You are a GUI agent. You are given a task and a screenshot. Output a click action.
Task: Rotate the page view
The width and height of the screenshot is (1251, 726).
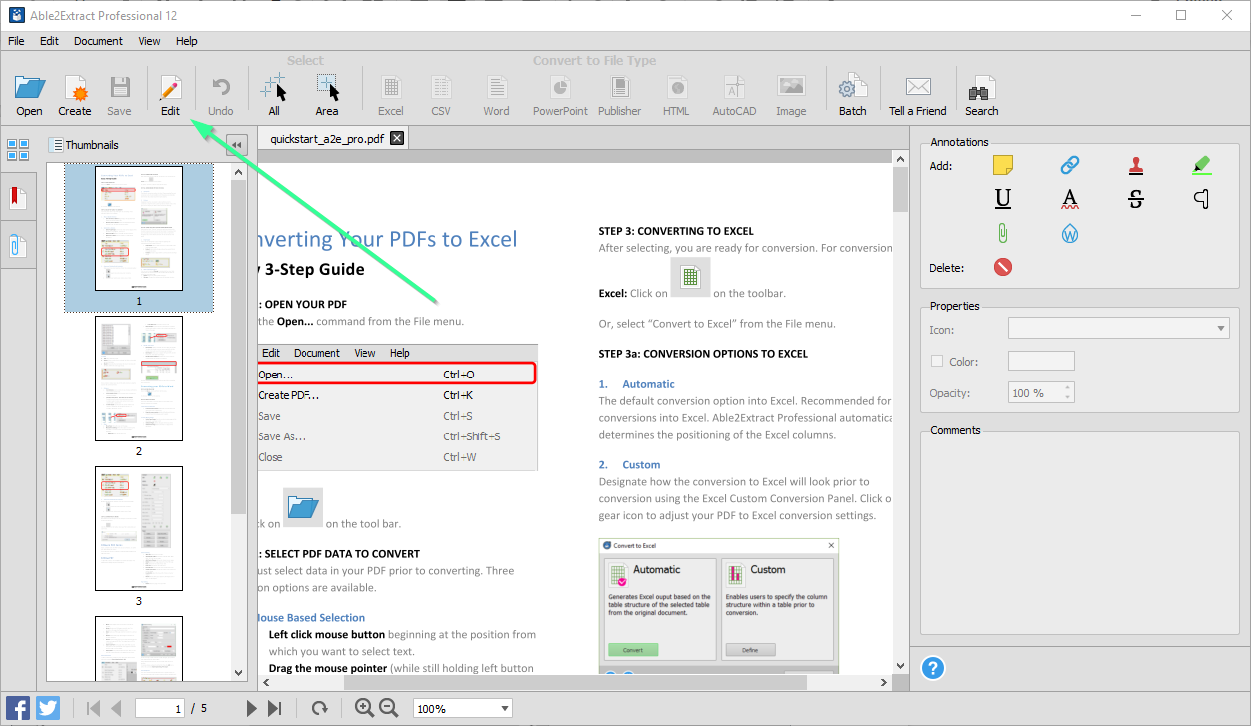coord(320,708)
